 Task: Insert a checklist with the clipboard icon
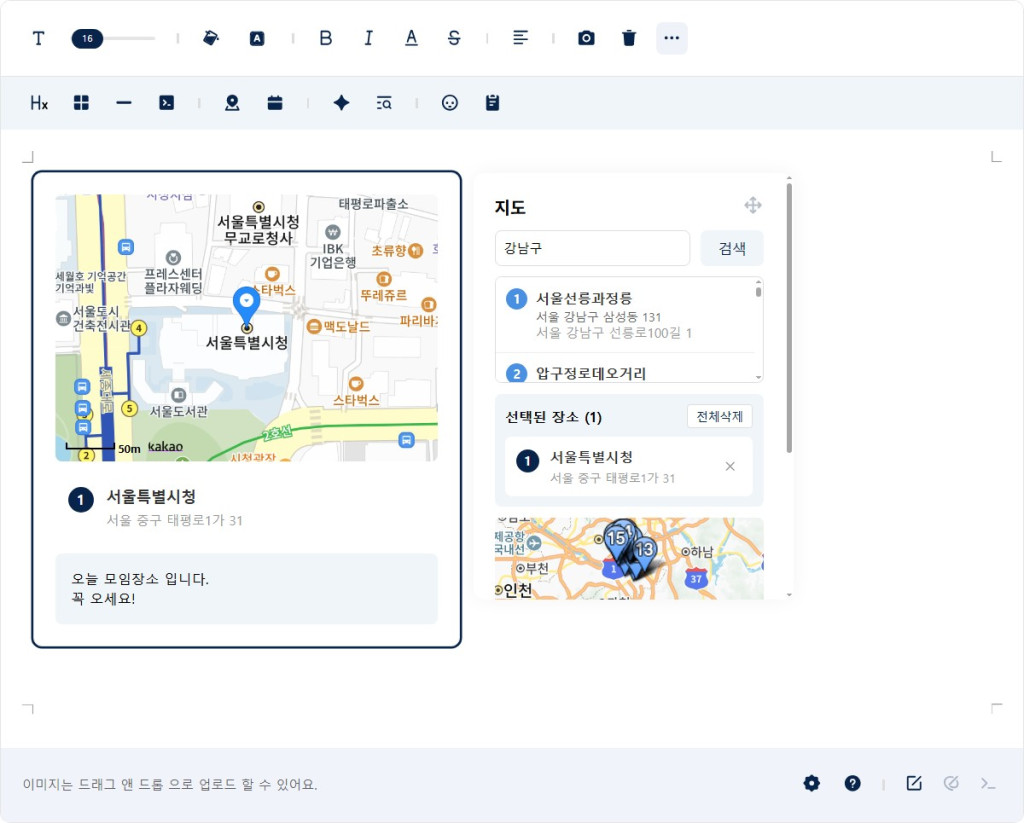tap(491, 102)
